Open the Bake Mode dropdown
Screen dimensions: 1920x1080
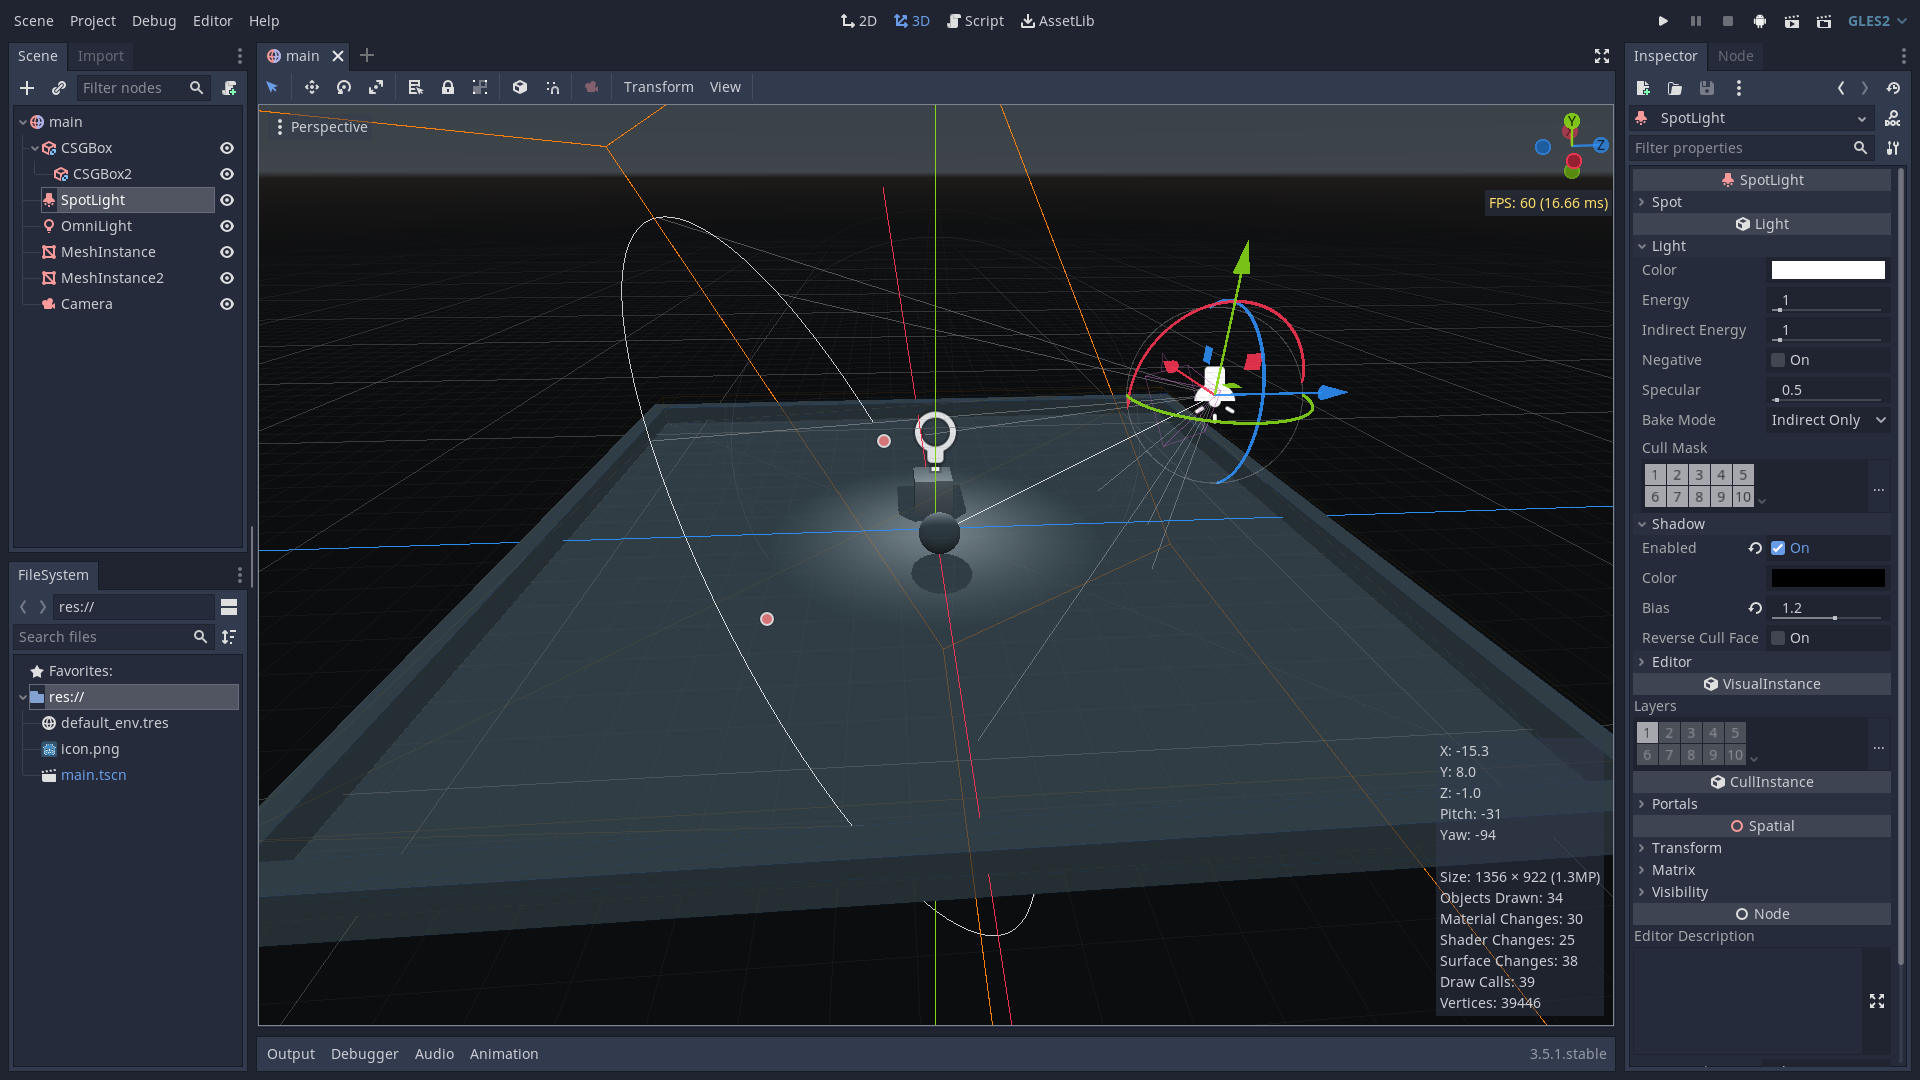tap(1827, 420)
